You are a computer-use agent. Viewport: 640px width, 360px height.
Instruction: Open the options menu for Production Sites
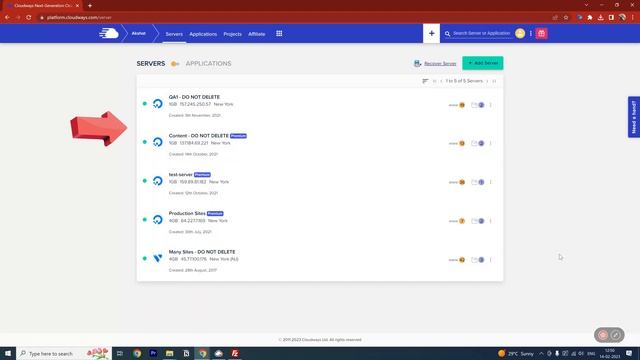coord(491,221)
